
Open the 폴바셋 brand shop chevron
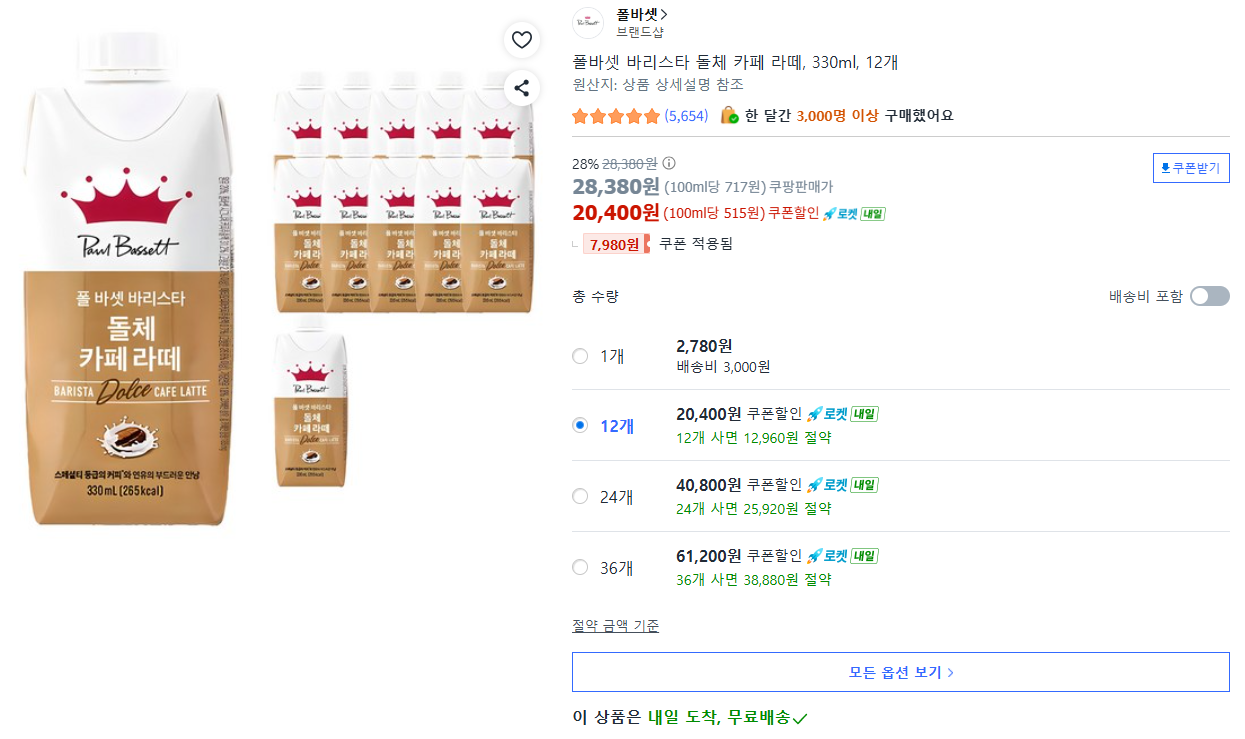pyautogui.click(x=665, y=15)
